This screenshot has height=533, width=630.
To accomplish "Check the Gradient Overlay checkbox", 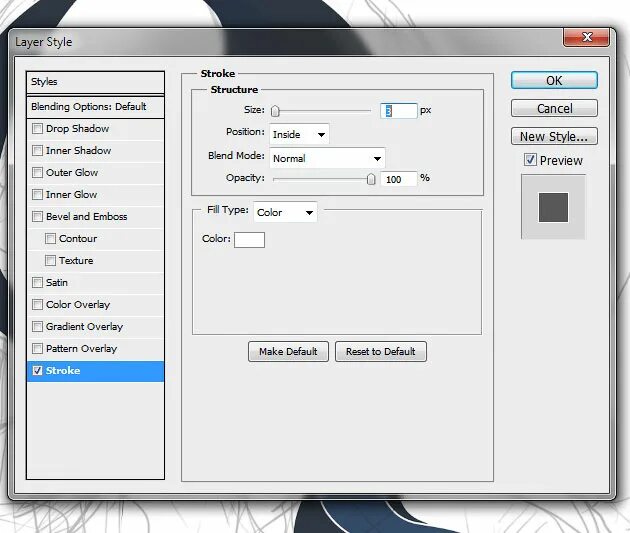I will tap(37, 327).
